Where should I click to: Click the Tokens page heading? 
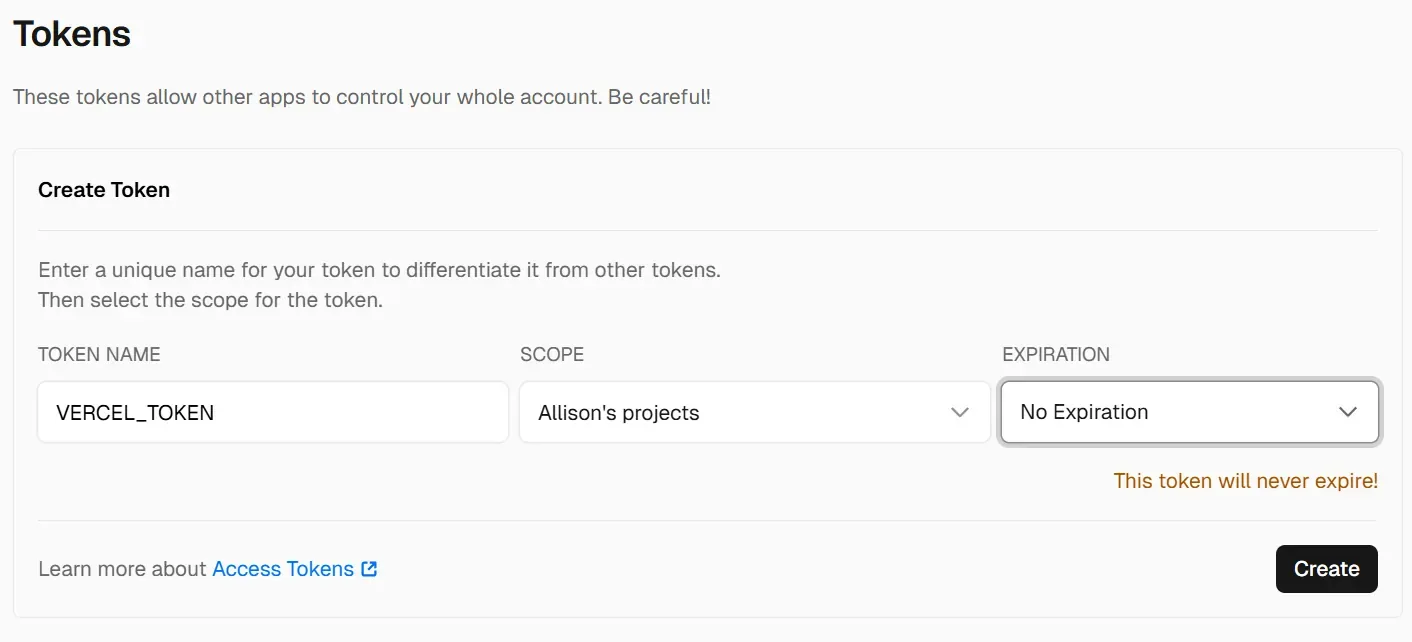tap(72, 34)
